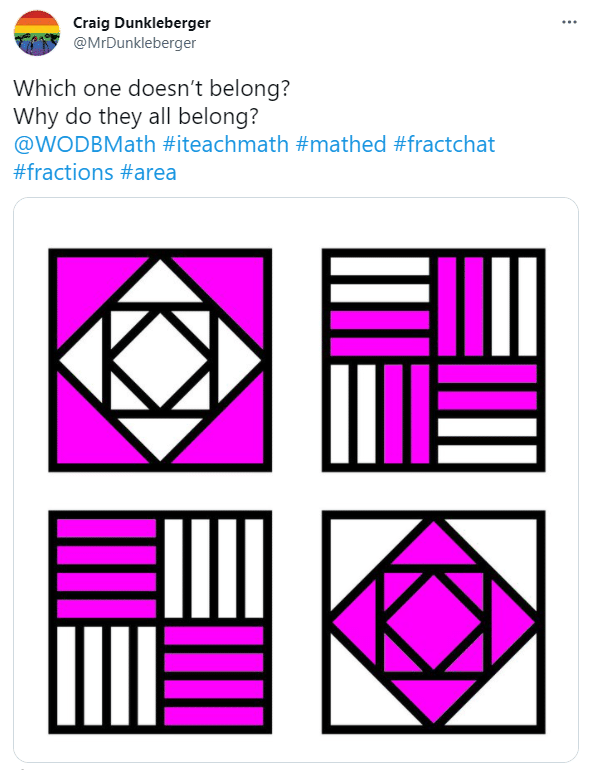592x770 pixels.
Task: Open the #fractions hashtag
Action: tap(63, 172)
